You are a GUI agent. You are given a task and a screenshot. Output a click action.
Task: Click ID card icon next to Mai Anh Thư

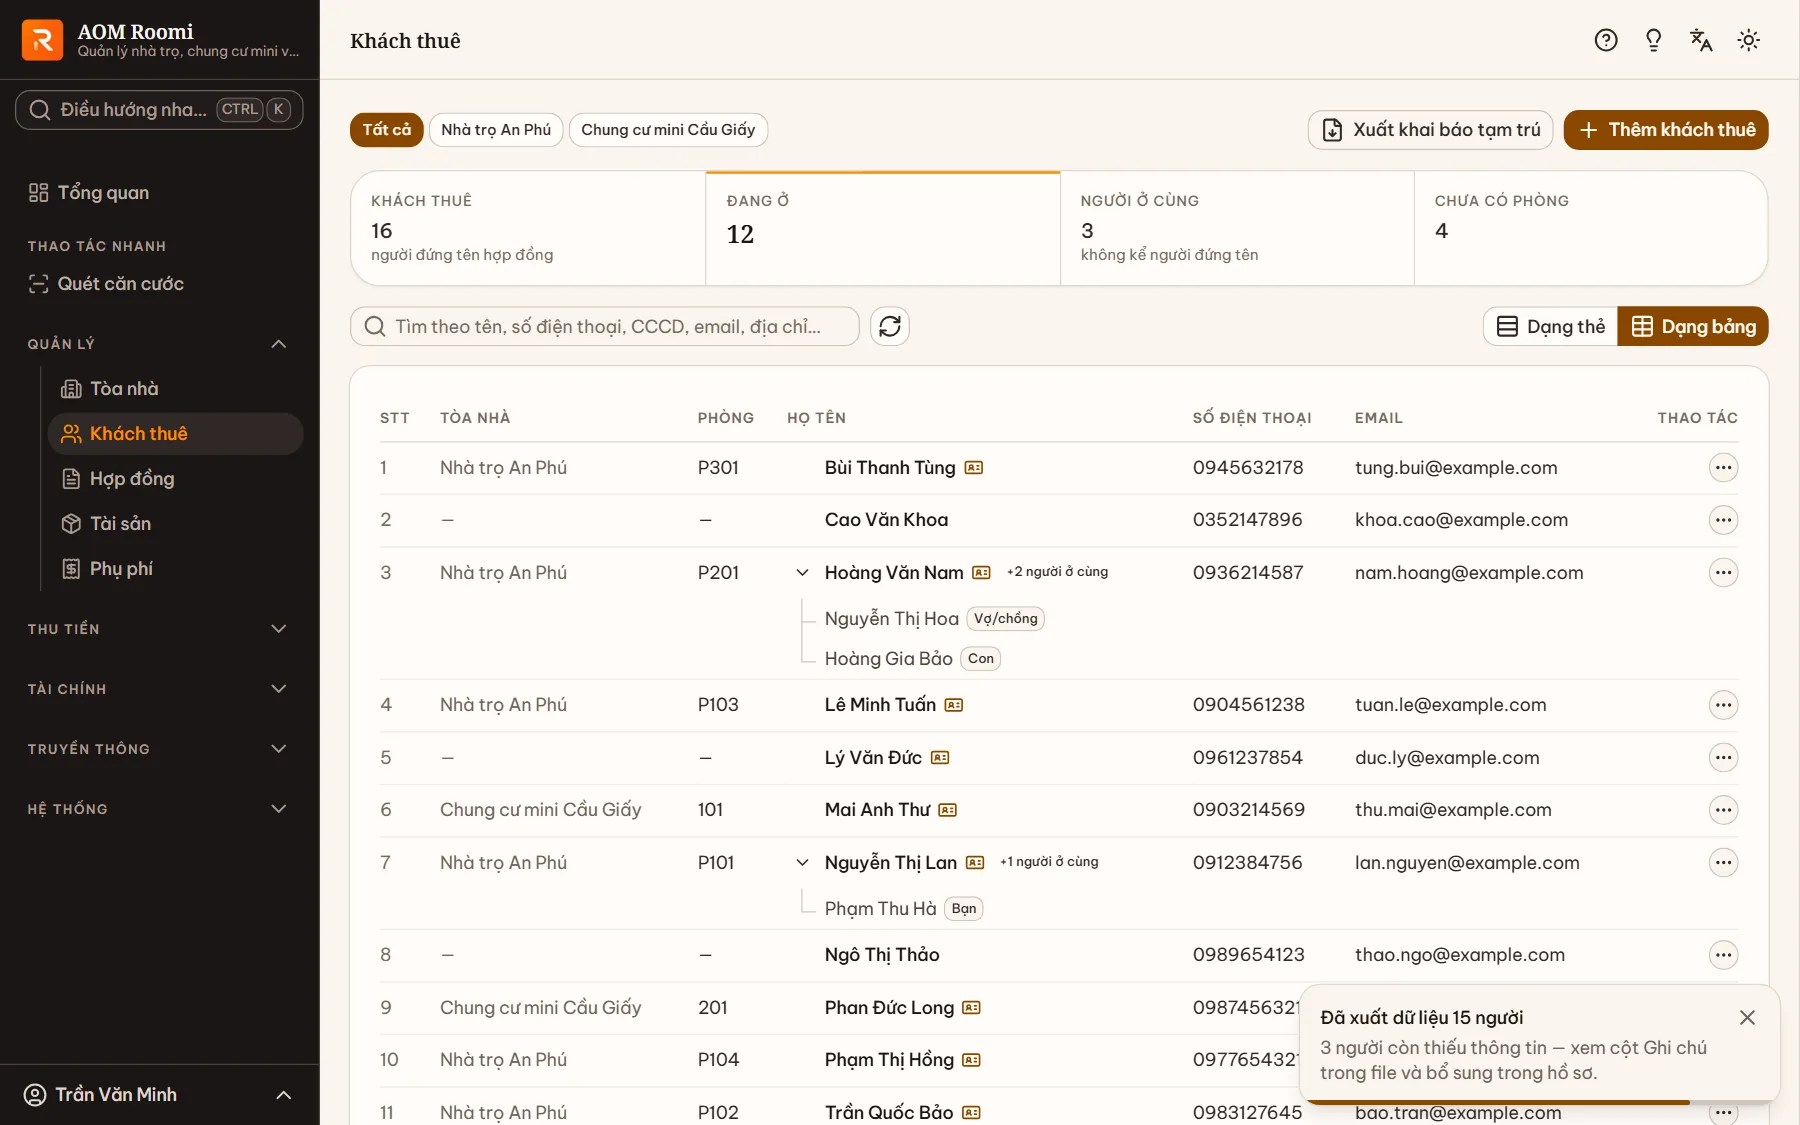point(948,810)
